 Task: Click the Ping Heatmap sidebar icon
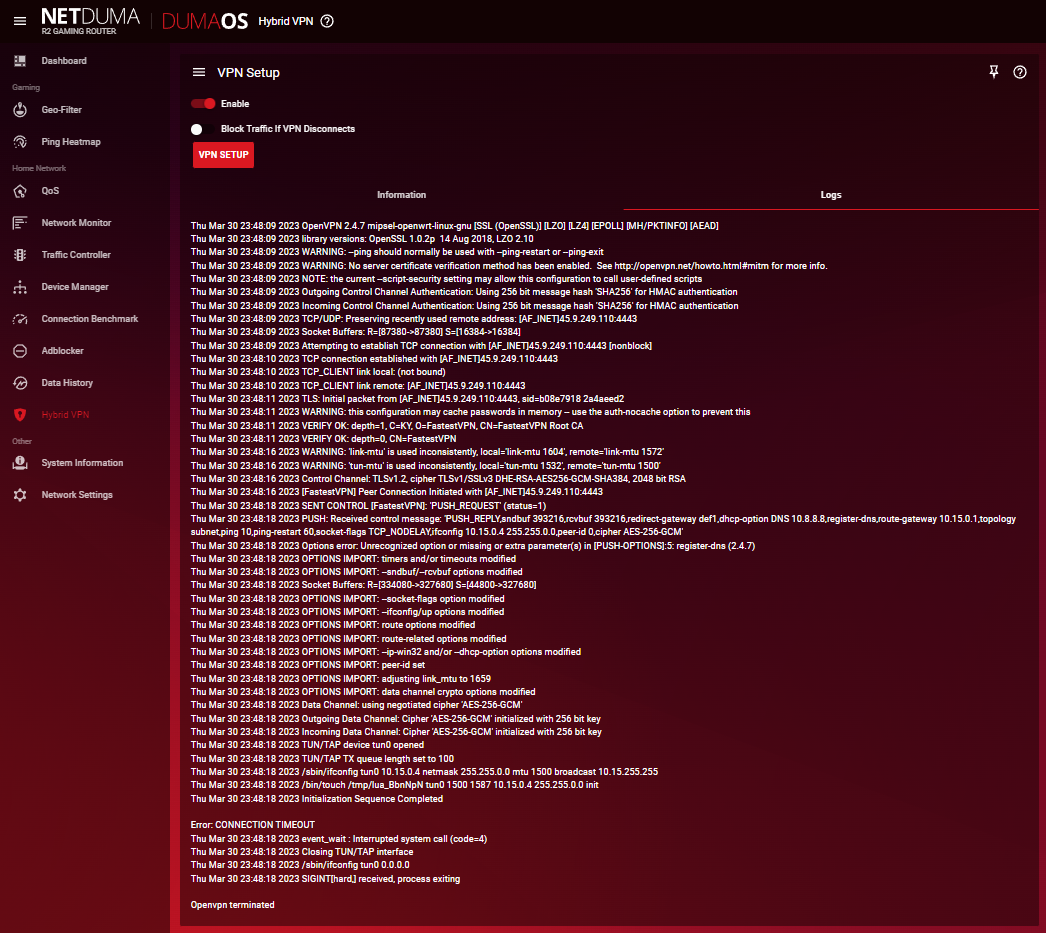click(x=20, y=142)
